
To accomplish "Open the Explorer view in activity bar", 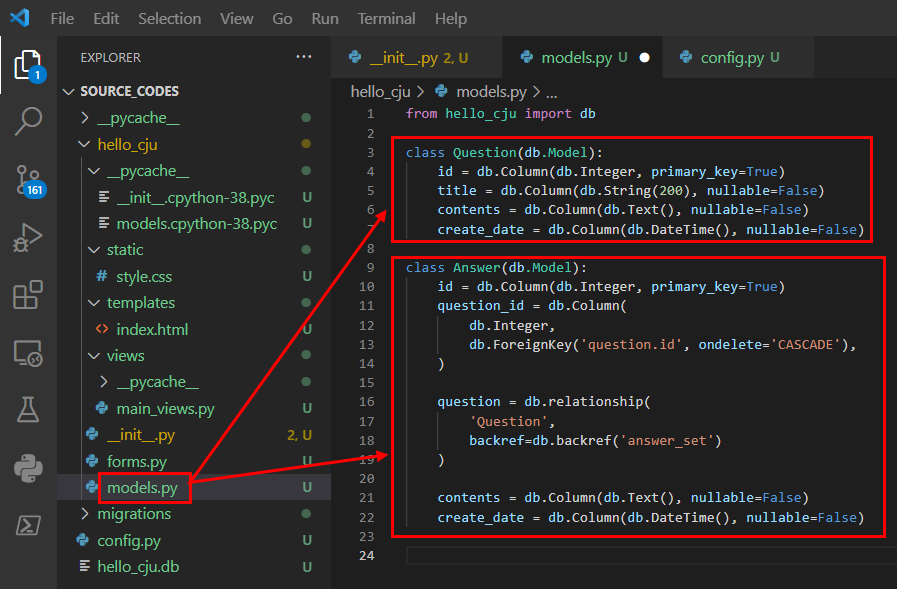I will [28, 65].
